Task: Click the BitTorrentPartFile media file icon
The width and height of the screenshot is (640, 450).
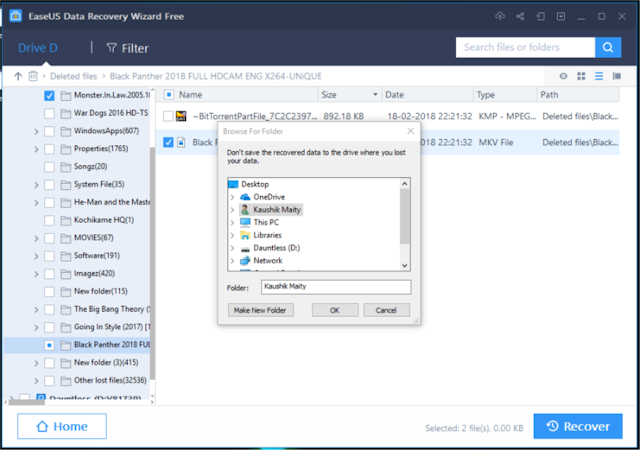Action: 181,116
